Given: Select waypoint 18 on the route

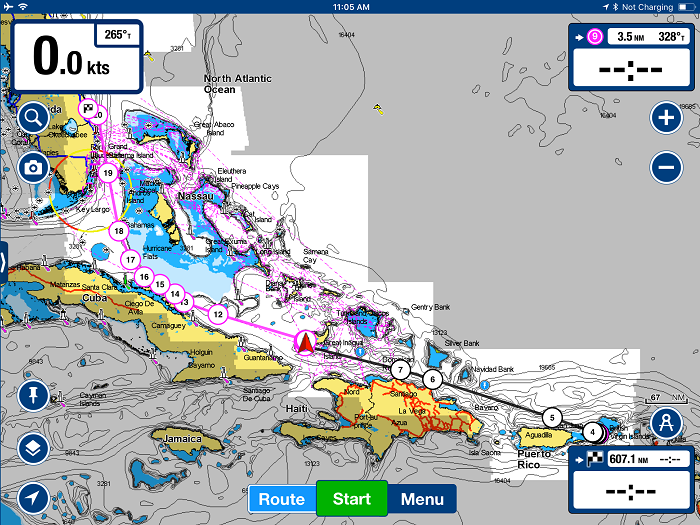Looking at the screenshot, I should 119,231.
